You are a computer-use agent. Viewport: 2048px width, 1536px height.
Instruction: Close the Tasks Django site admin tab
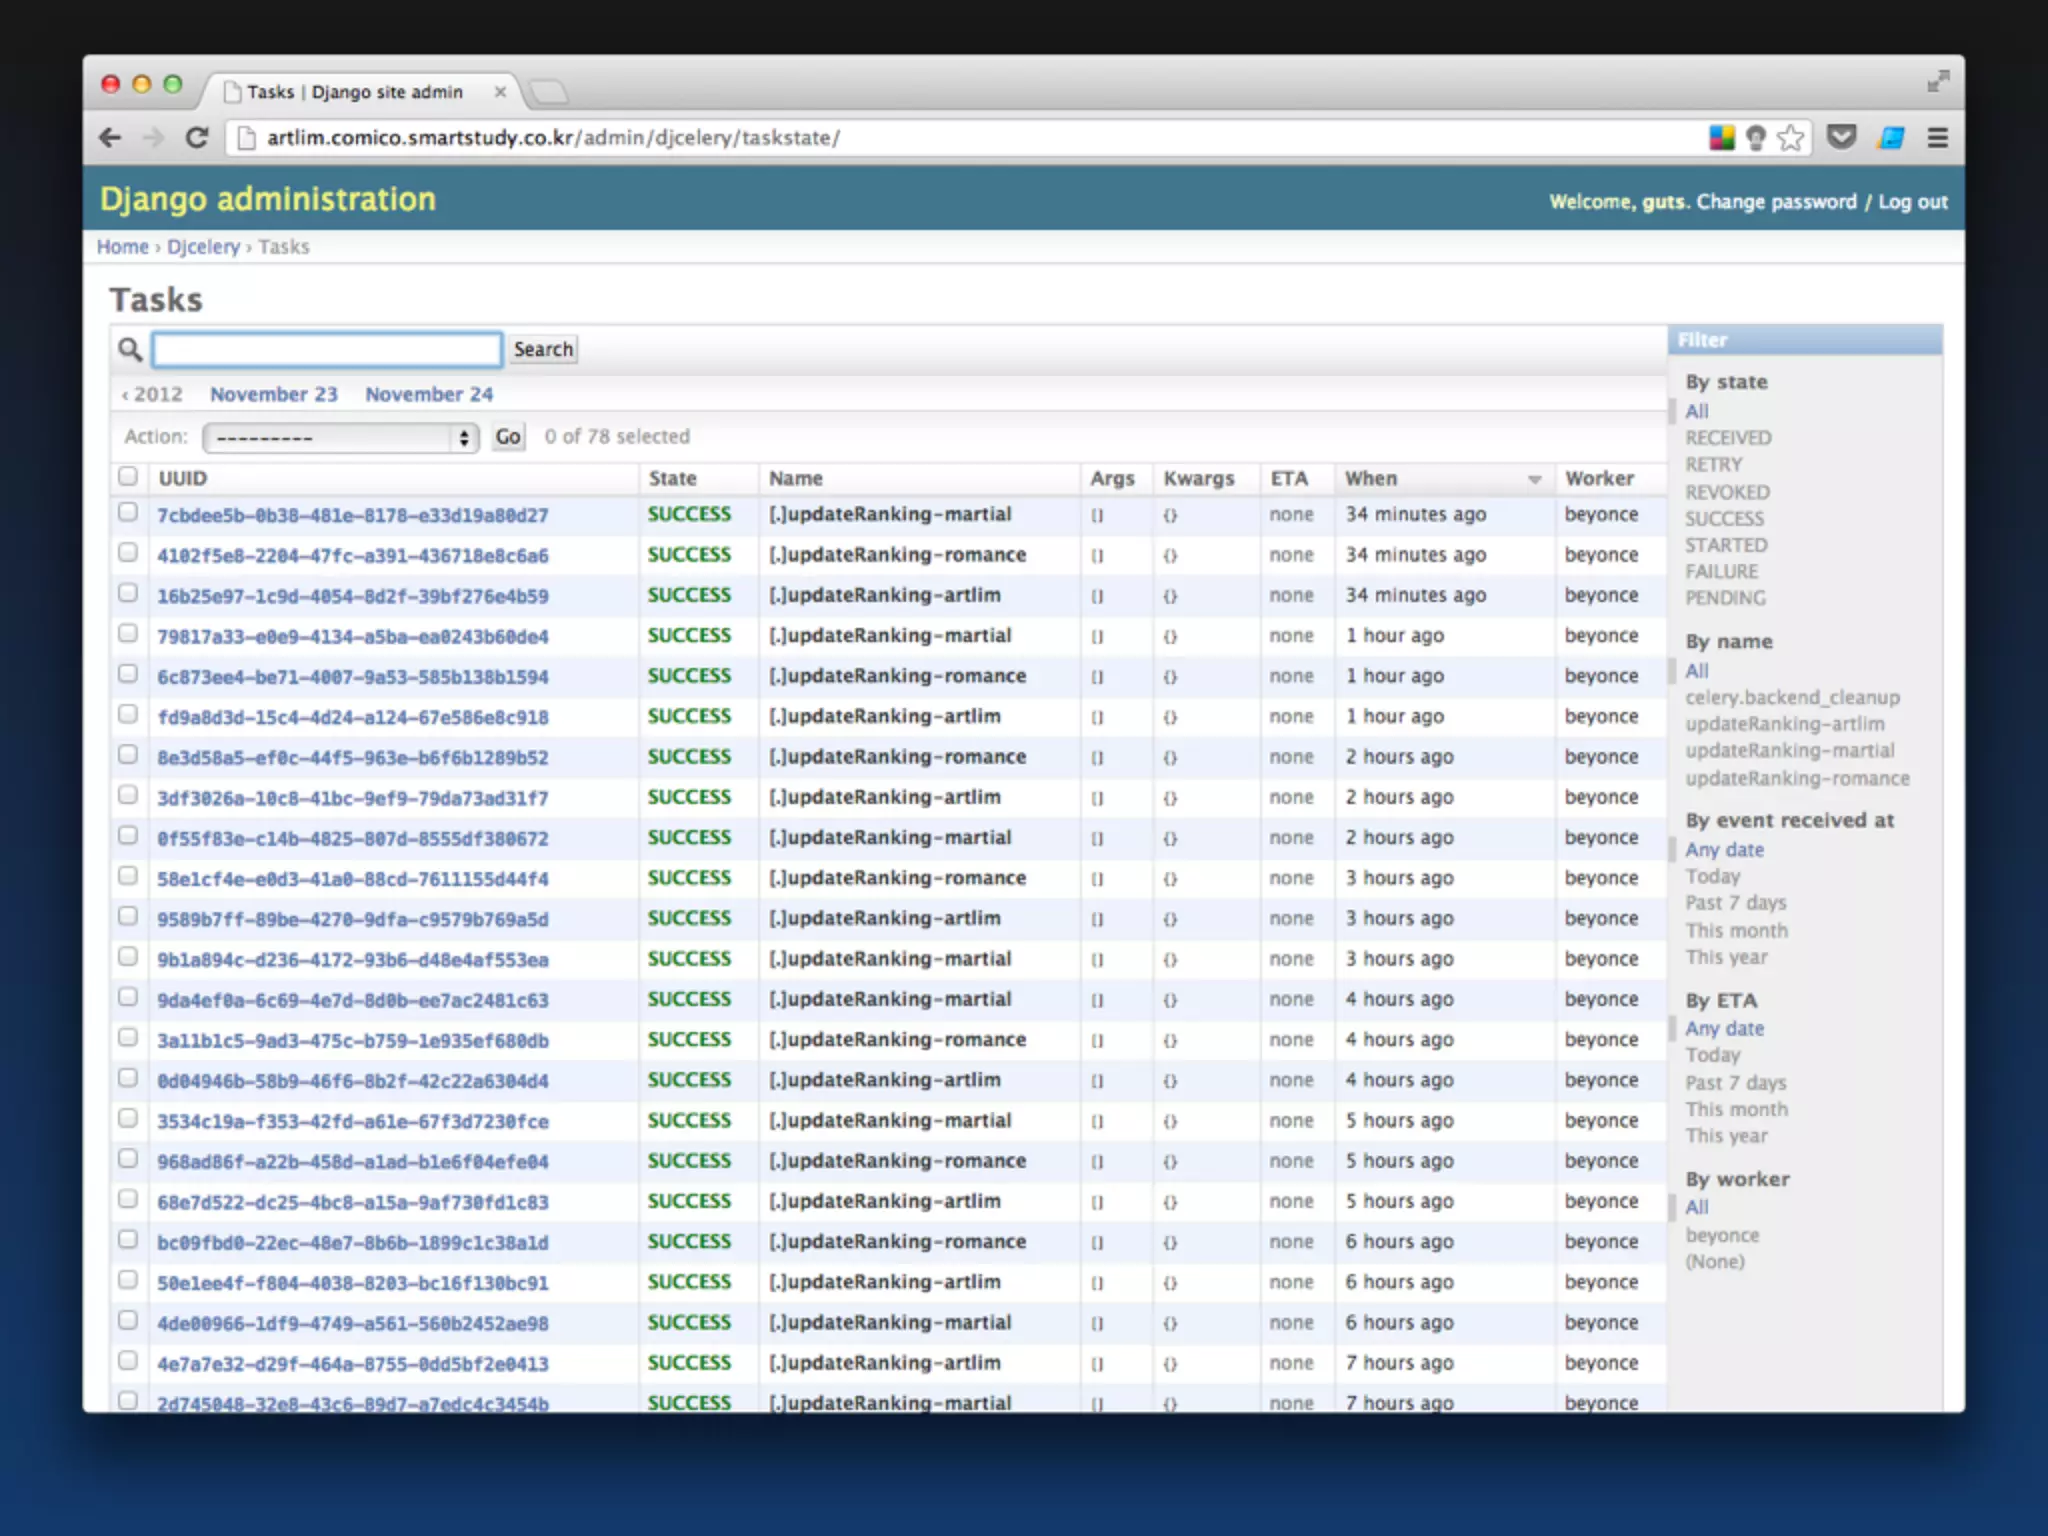pos(500,92)
